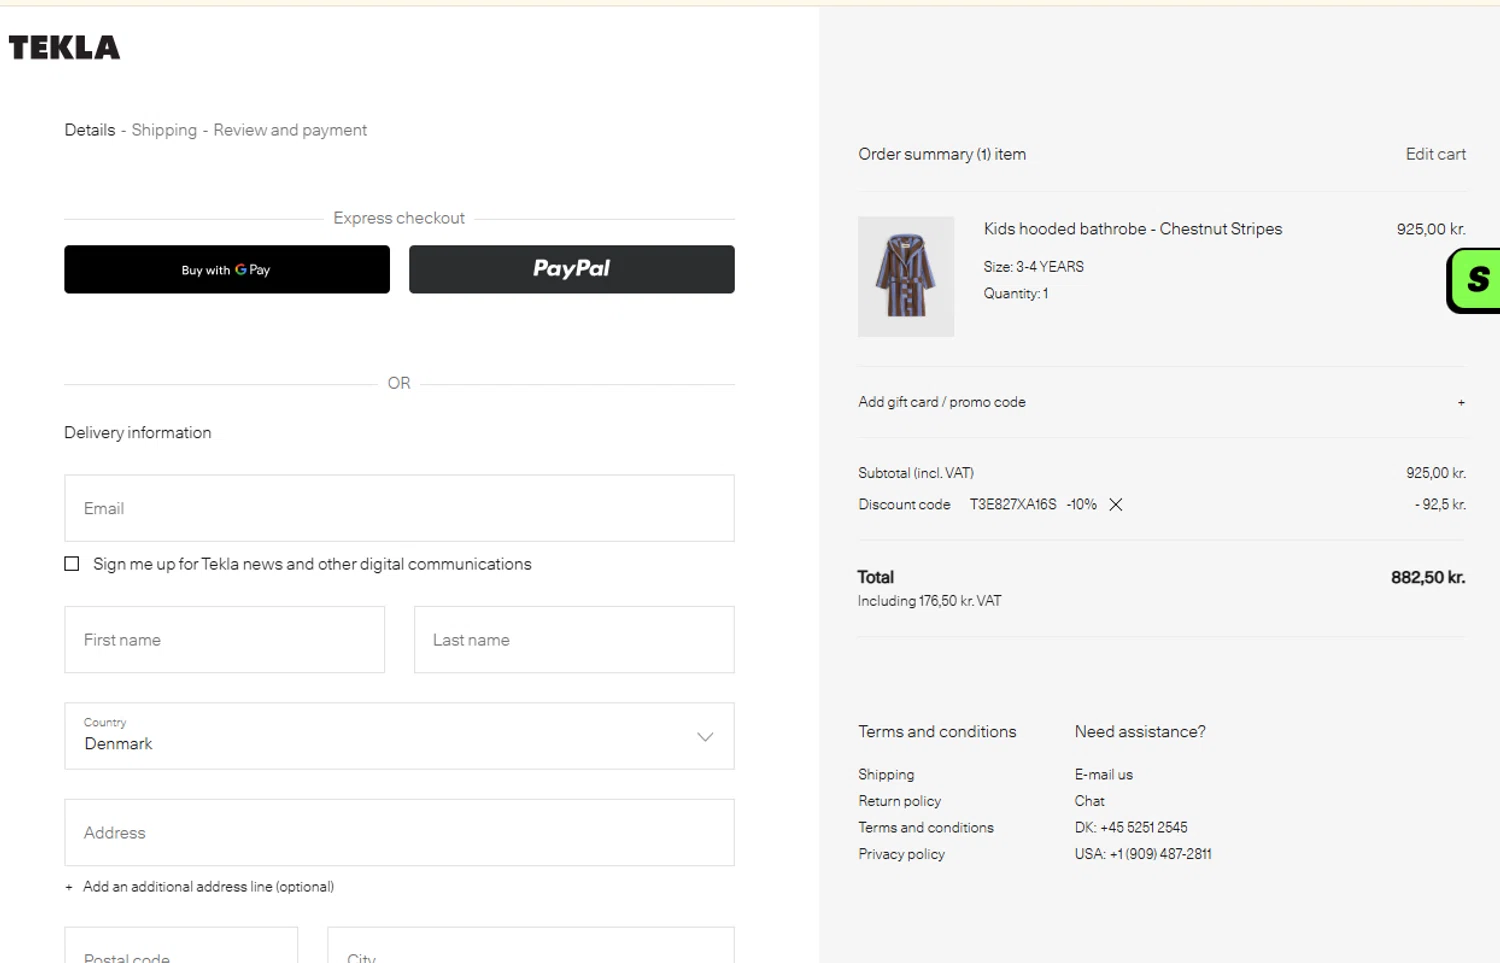This screenshot has height=963, width=1500.
Task: Click the TEKLA logo
Action: pyautogui.click(x=64, y=47)
